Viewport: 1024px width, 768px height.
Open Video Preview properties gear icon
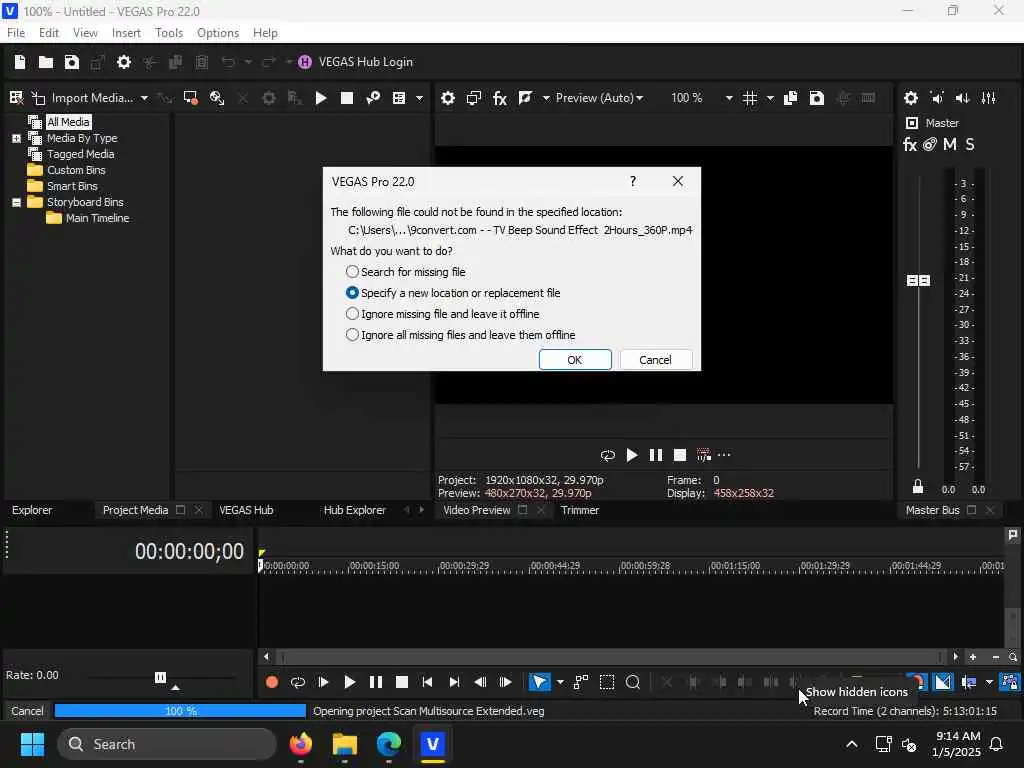447,98
